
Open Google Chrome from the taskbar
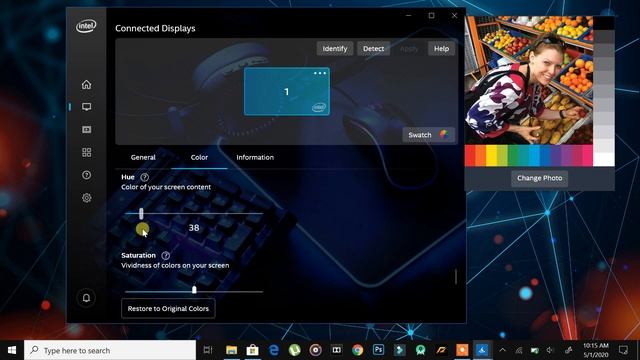pyautogui.click(x=358, y=350)
